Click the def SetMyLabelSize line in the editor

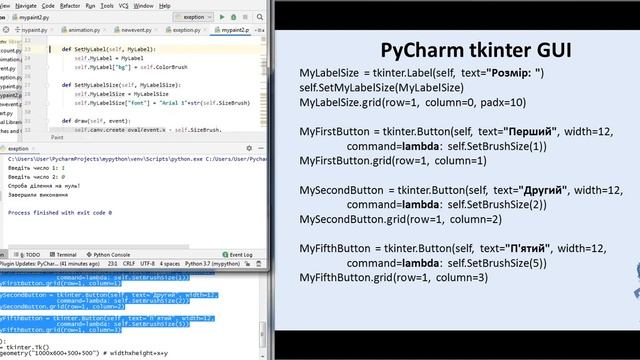pos(121,85)
